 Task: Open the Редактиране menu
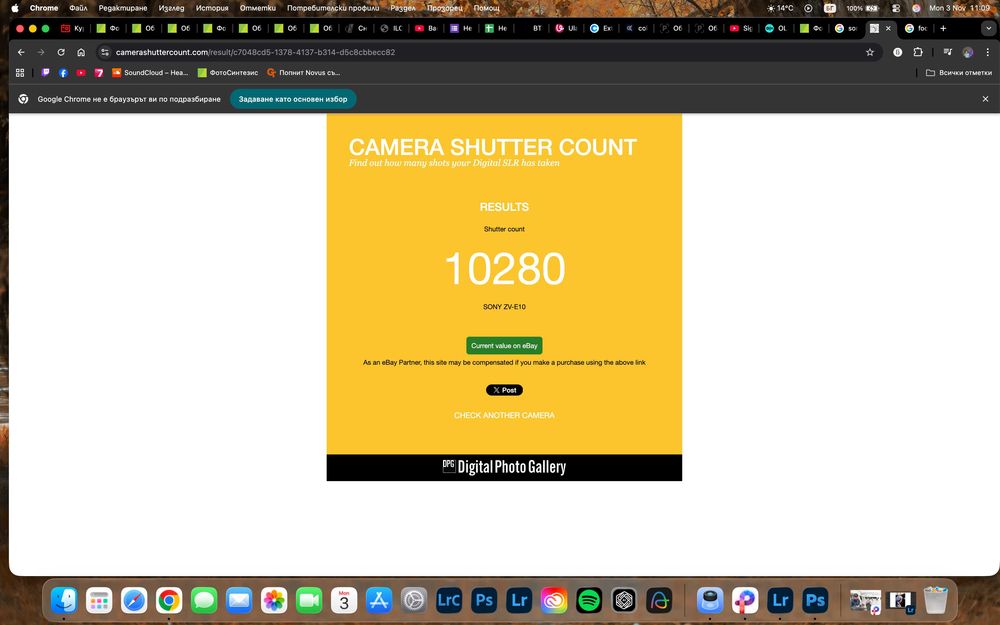pyautogui.click(x=122, y=8)
